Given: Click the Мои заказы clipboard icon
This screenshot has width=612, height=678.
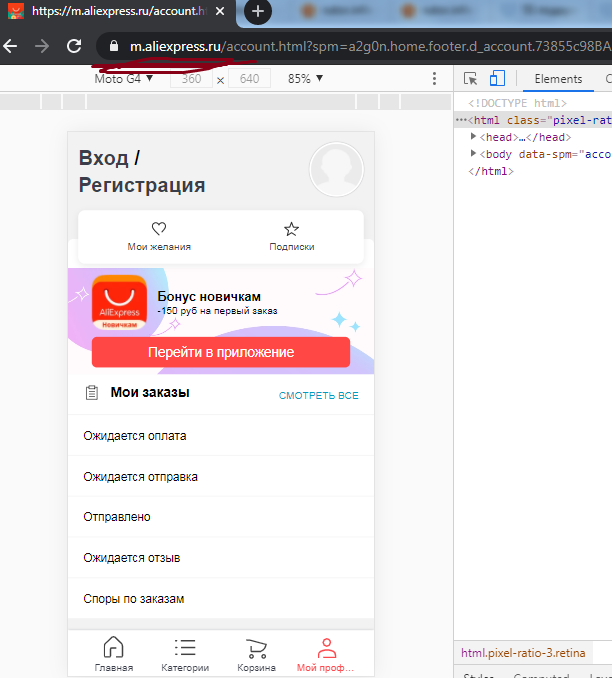Looking at the screenshot, I should [91, 393].
